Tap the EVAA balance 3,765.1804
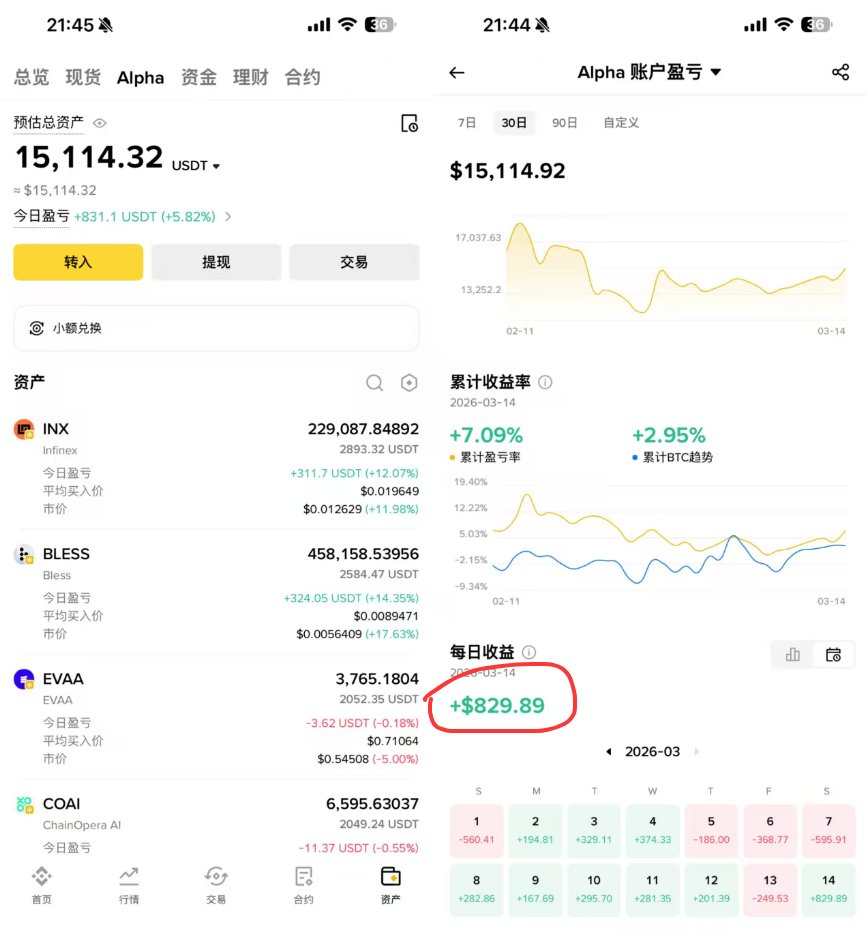The width and height of the screenshot is (866, 935). (x=377, y=679)
